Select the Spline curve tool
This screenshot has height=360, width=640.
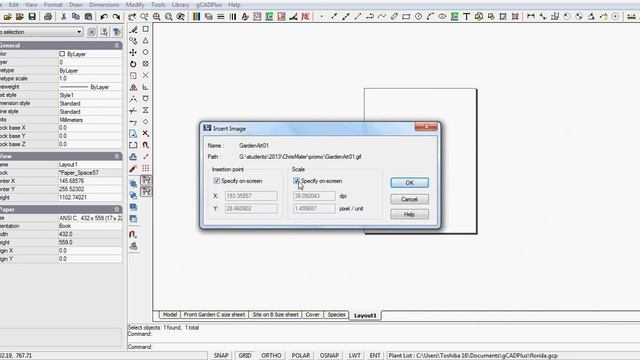pyautogui.click(x=382, y=17)
